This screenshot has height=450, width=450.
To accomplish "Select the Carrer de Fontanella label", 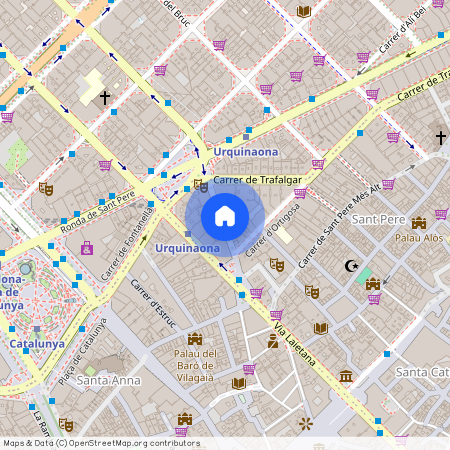I will pos(127,244).
